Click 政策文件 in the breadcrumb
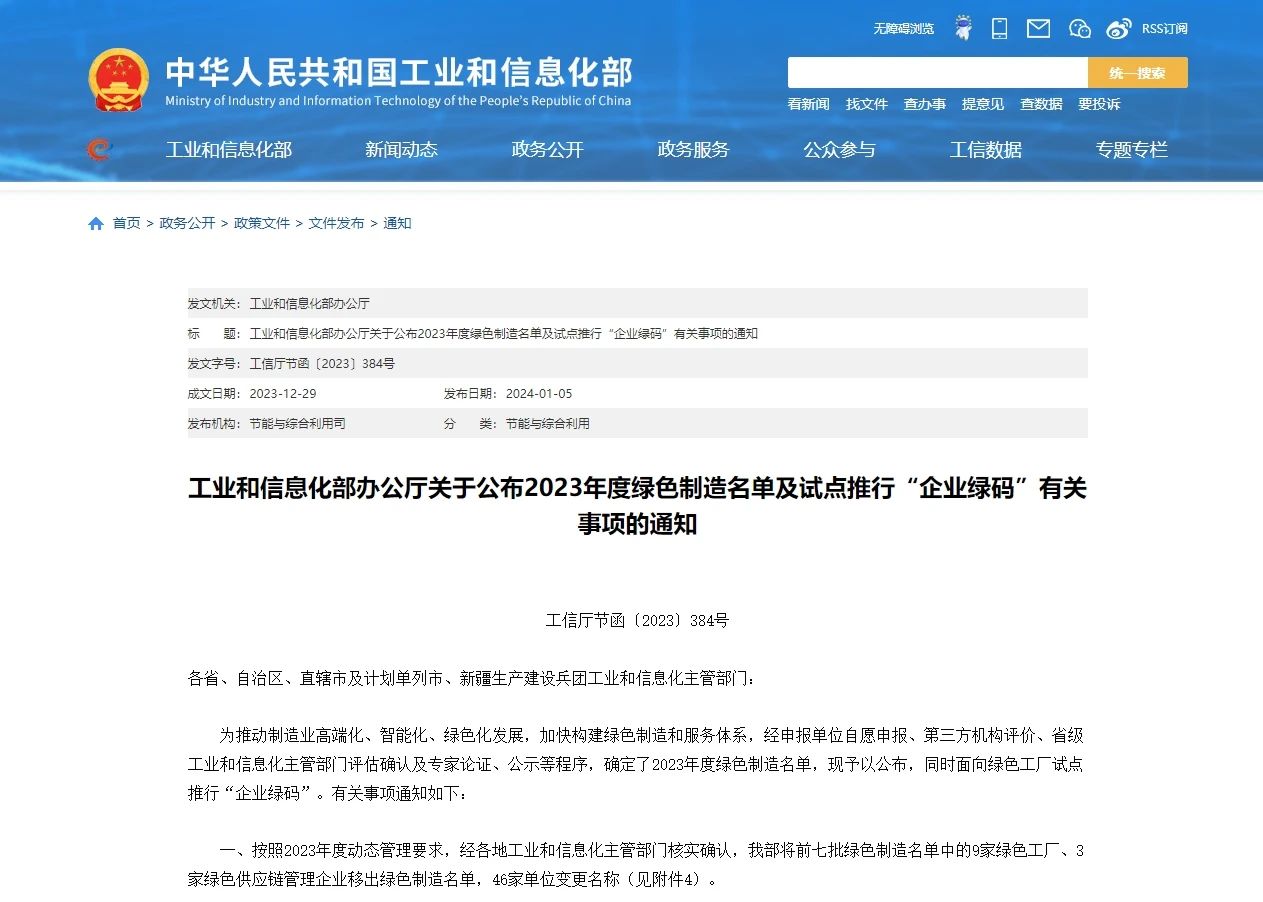Viewport: 1263px width, 902px height. [262, 224]
